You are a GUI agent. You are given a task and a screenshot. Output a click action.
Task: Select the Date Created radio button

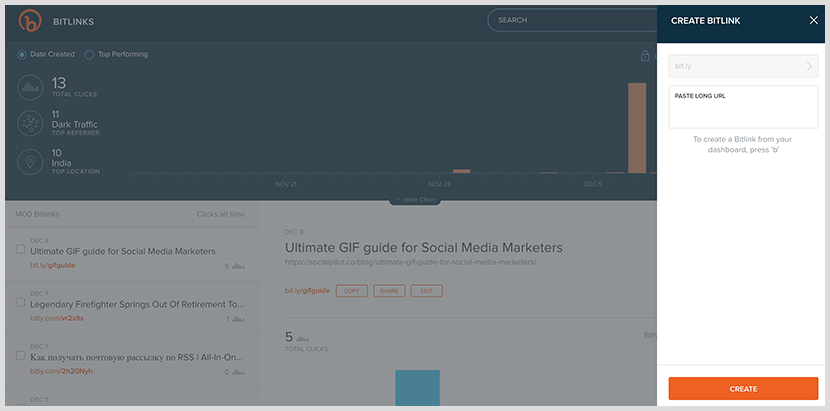pos(22,54)
